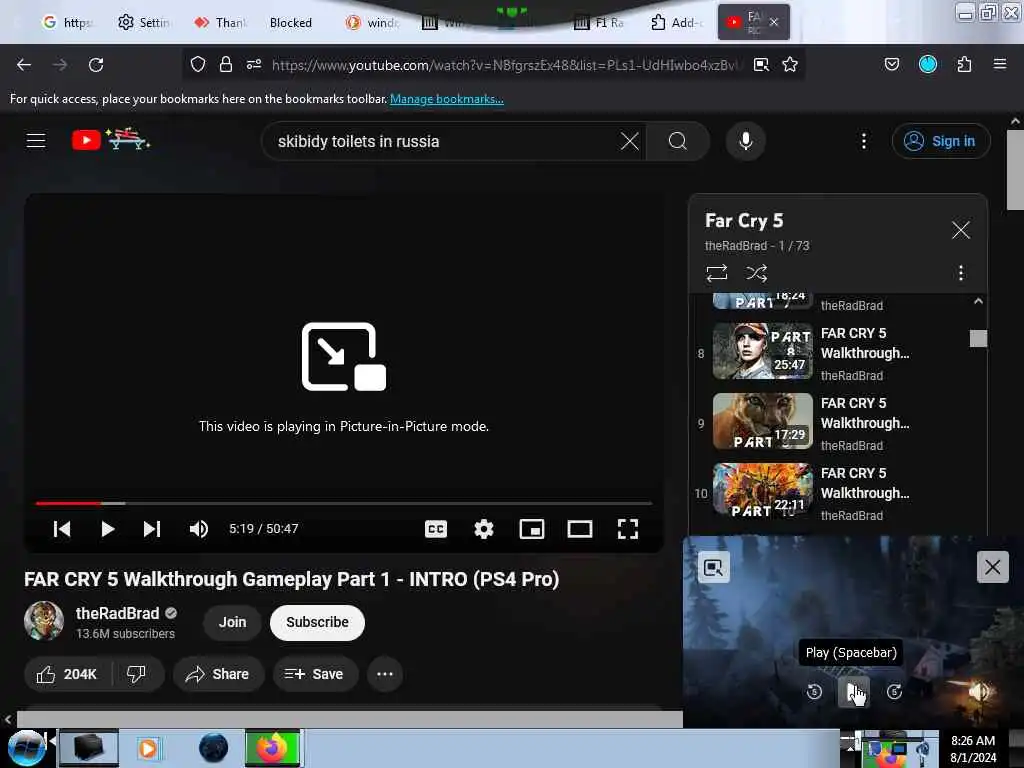Open Firefox taskbar icon

point(272,748)
